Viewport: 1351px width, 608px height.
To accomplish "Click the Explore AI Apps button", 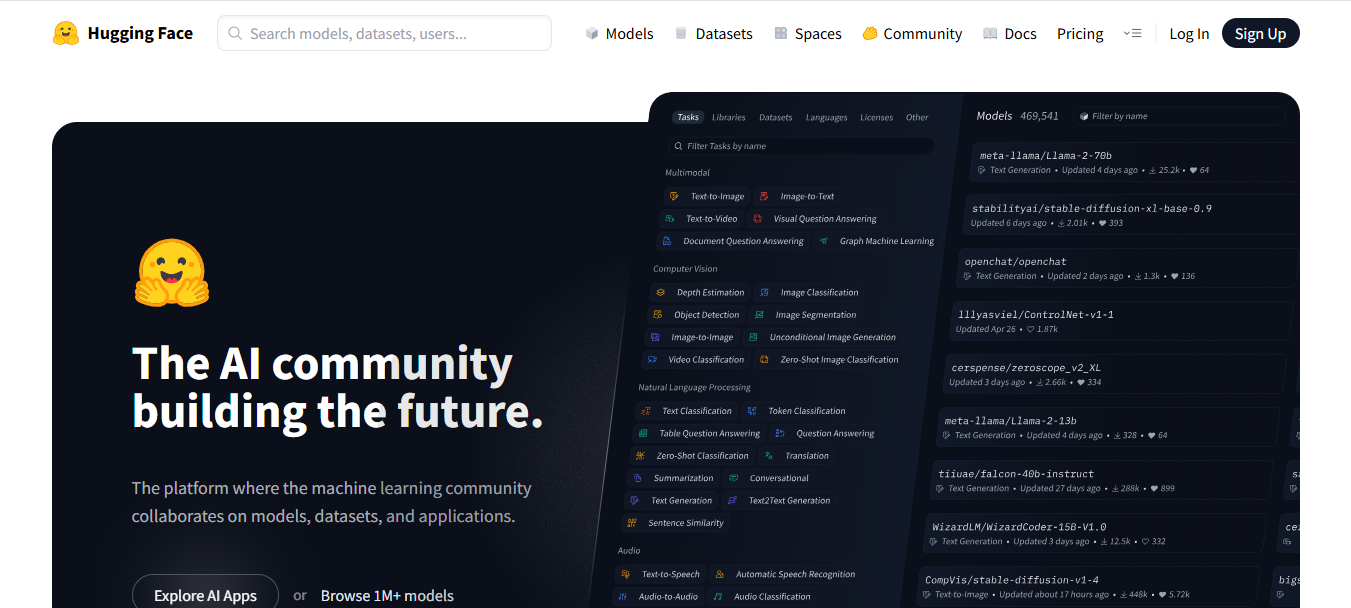I will point(205,595).
